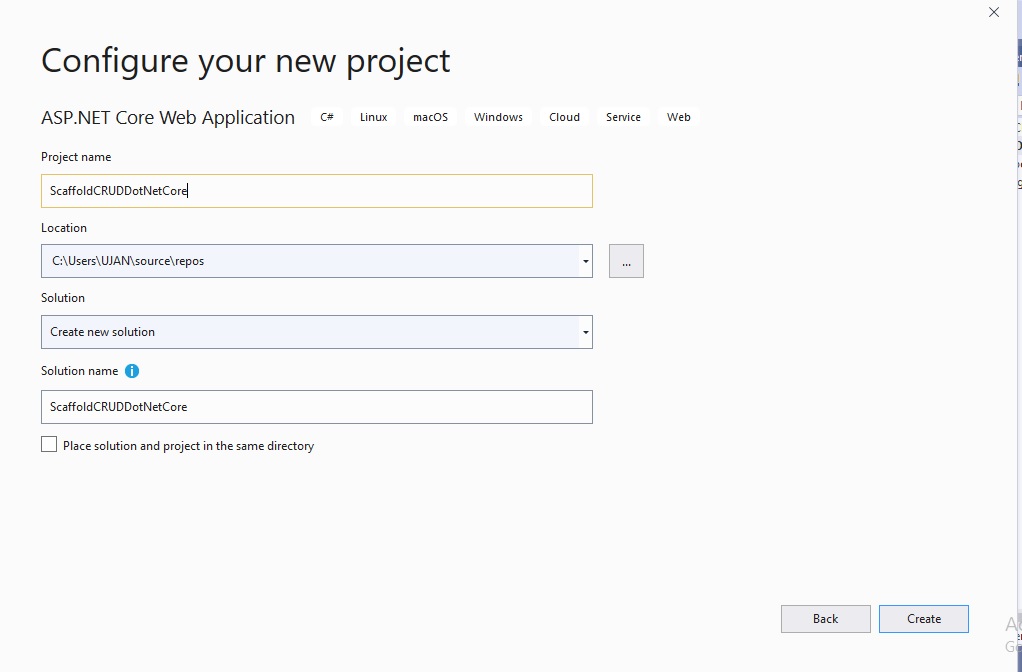
Task: Click the Location path text field
Action: tap(310, 261)
